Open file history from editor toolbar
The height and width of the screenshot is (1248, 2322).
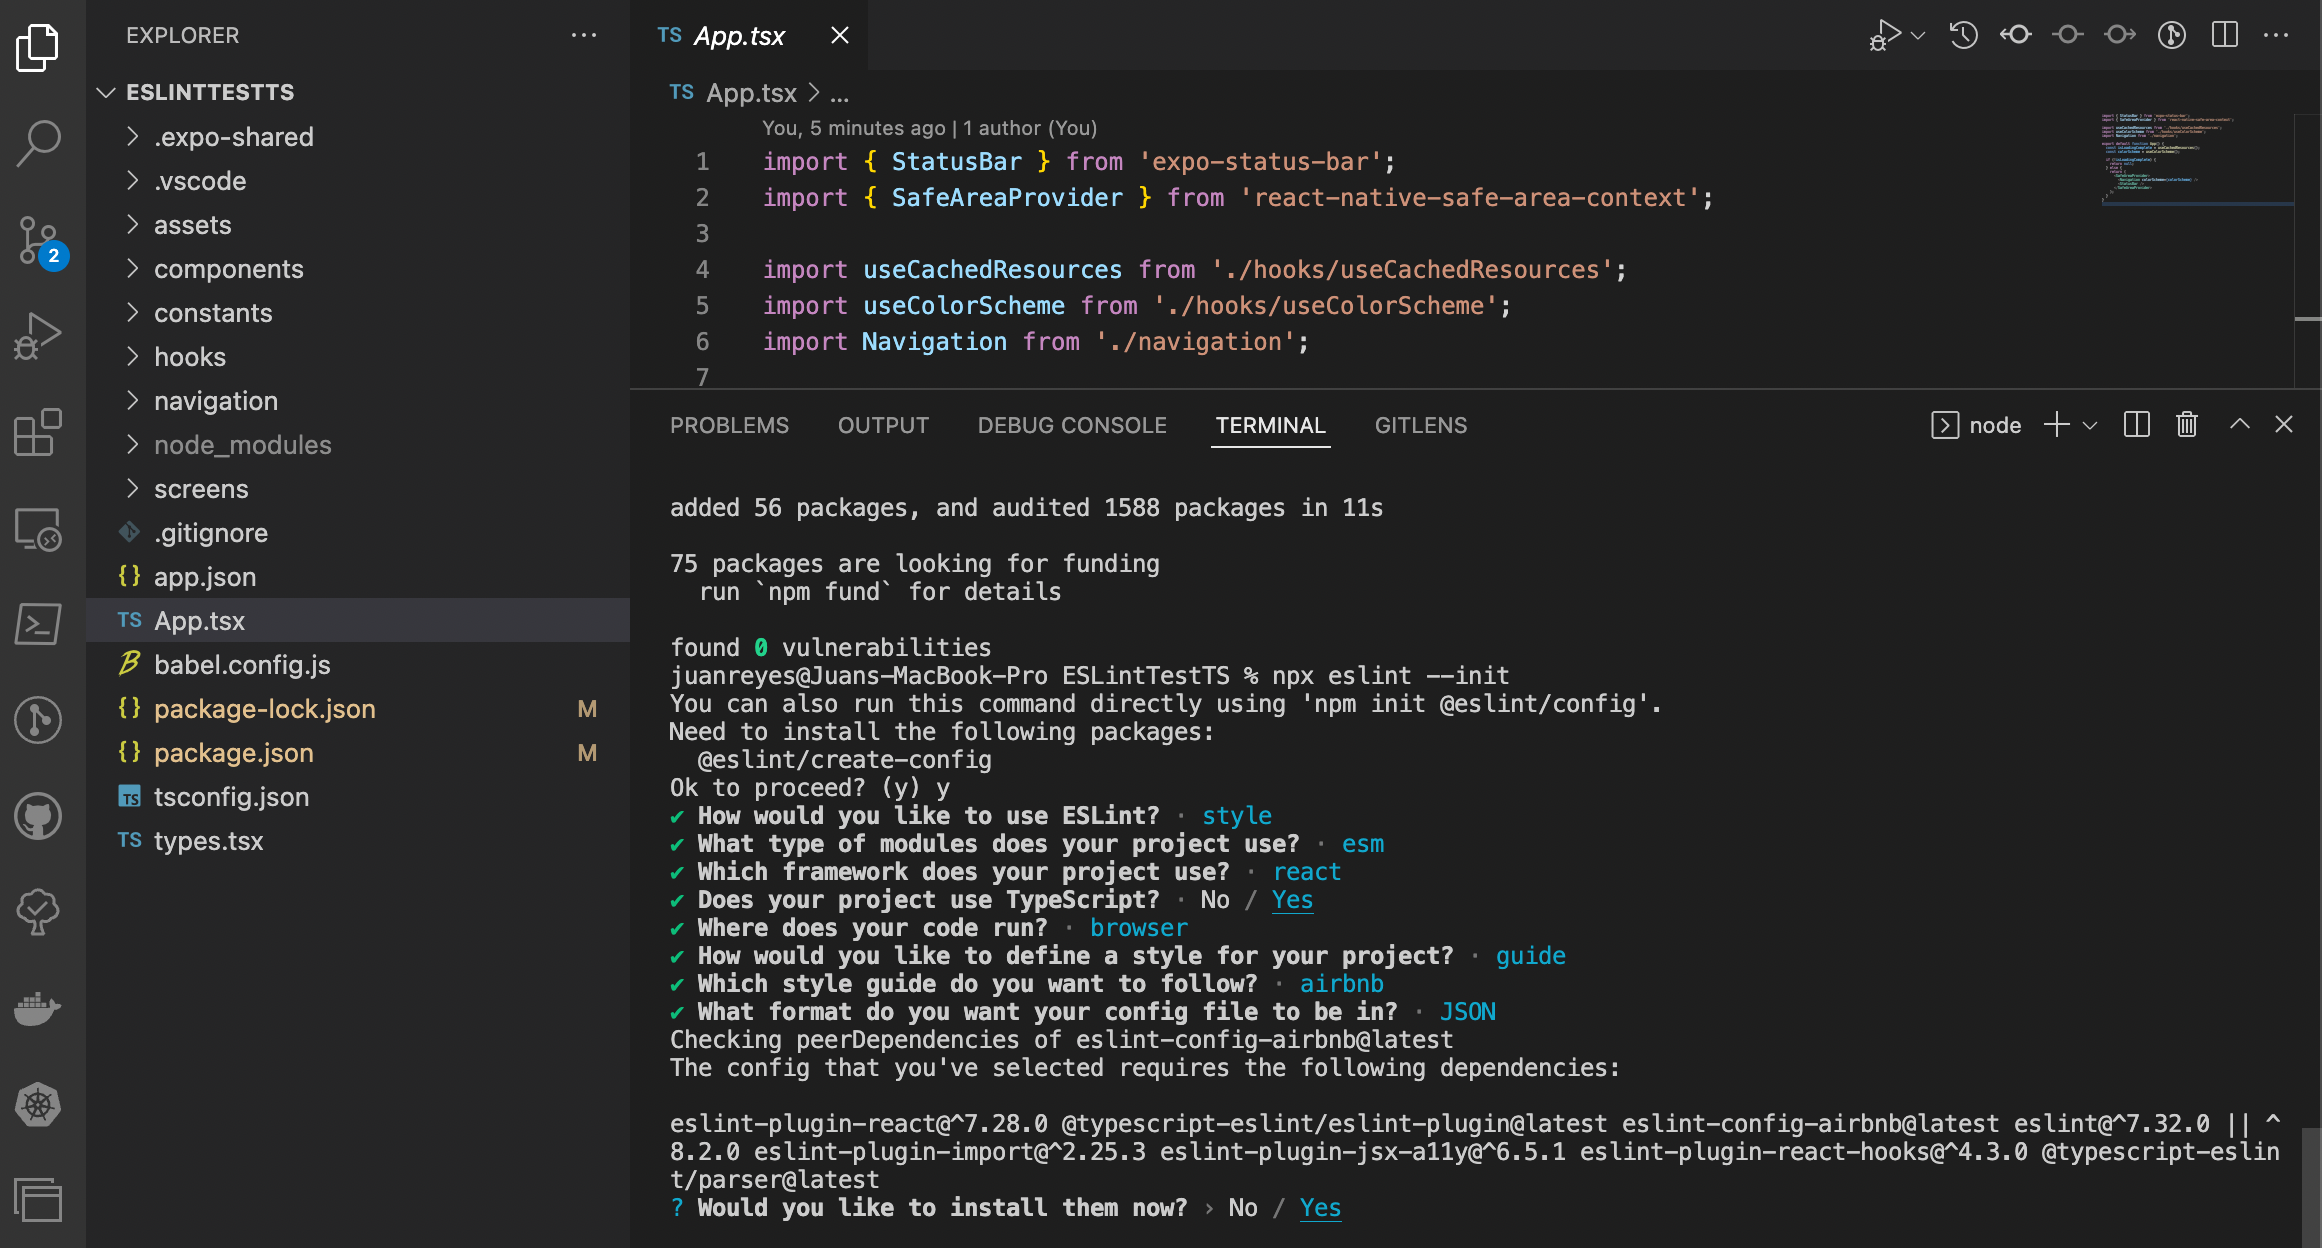pyautogui.click(x=1964, y=35)
